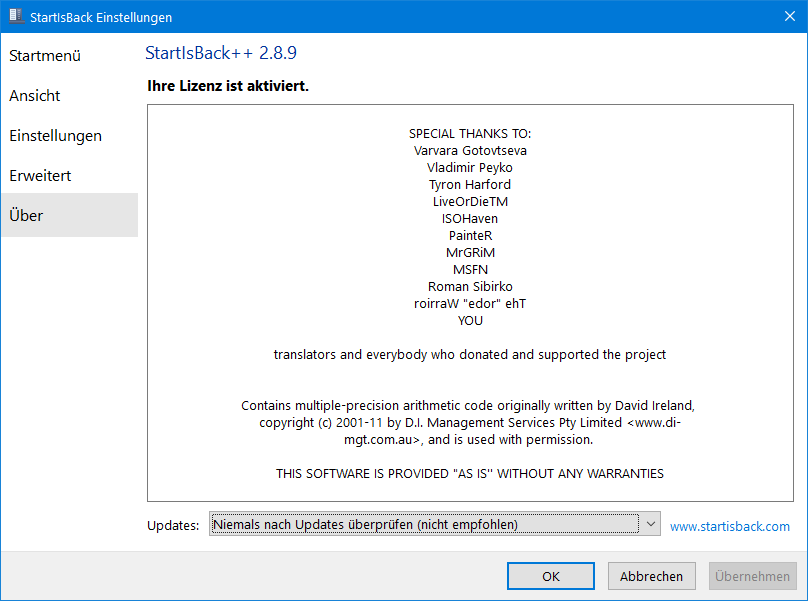Click the 'SPECIAL THANKS TO:' line
The width and height of the screenshot is (808, 601).
(470, 134)
